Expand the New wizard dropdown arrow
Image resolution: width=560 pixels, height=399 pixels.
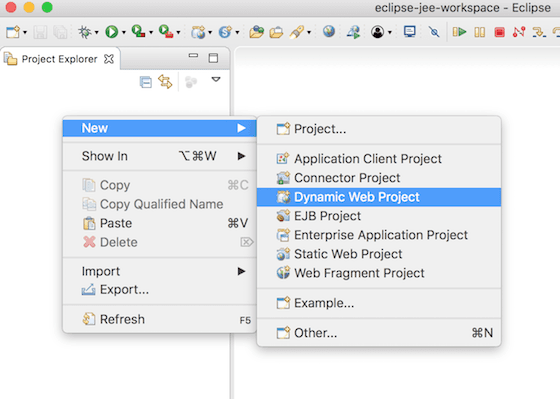(25, 33)
